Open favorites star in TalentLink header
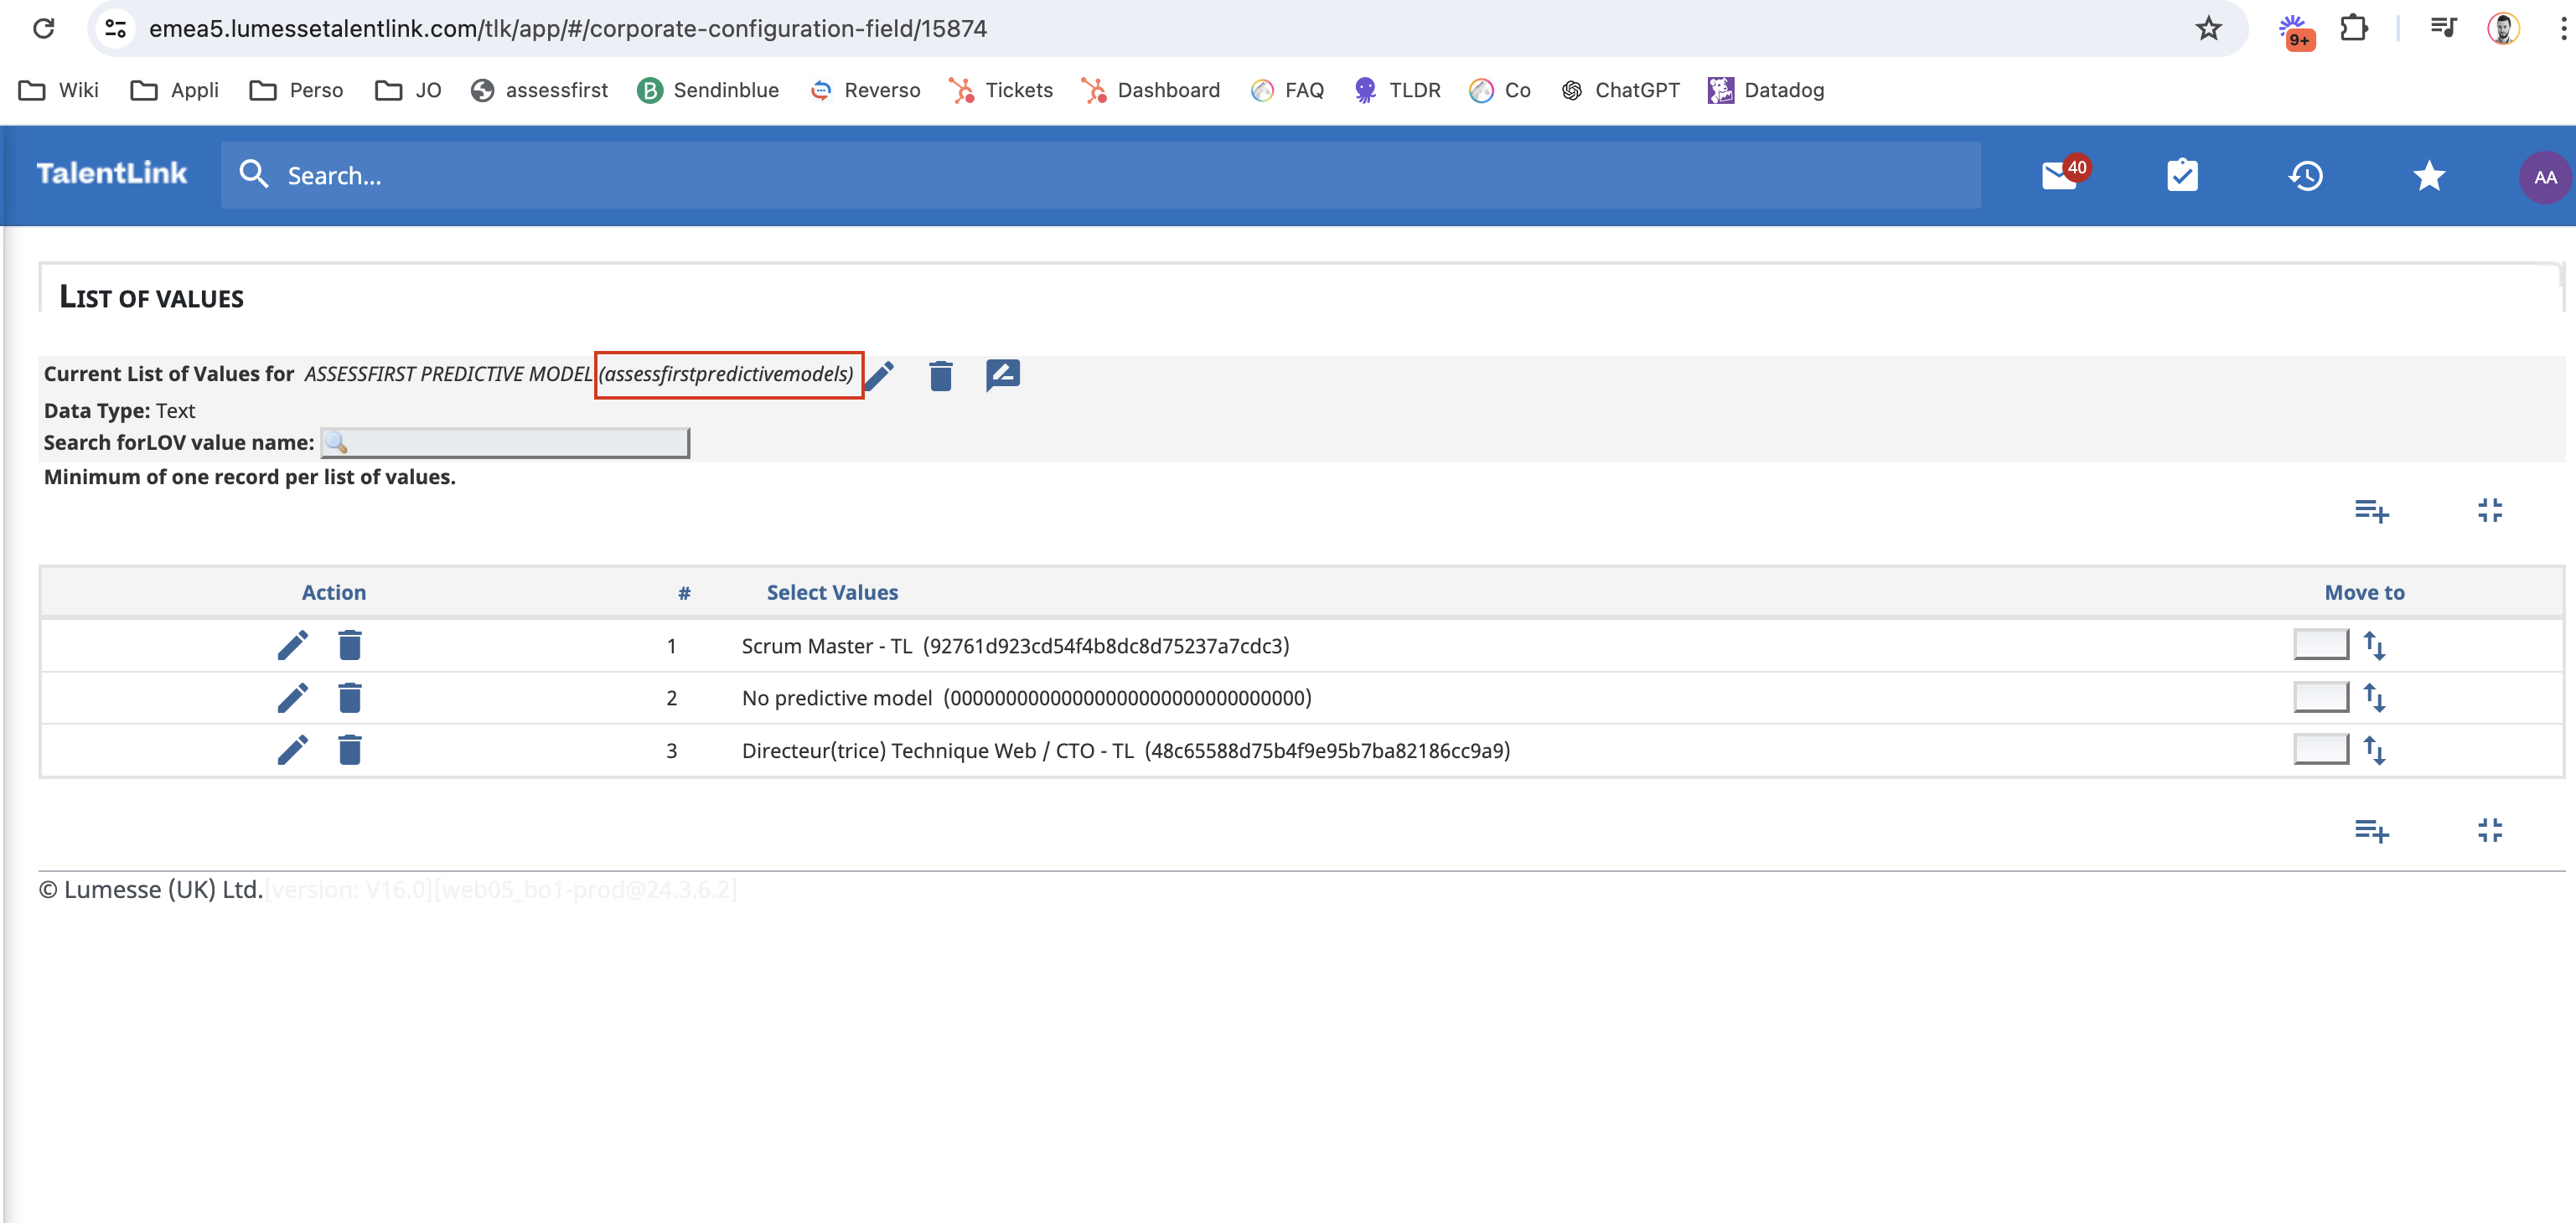The width and height of the screenshot is (2576, 1223). click(2428, 176)
